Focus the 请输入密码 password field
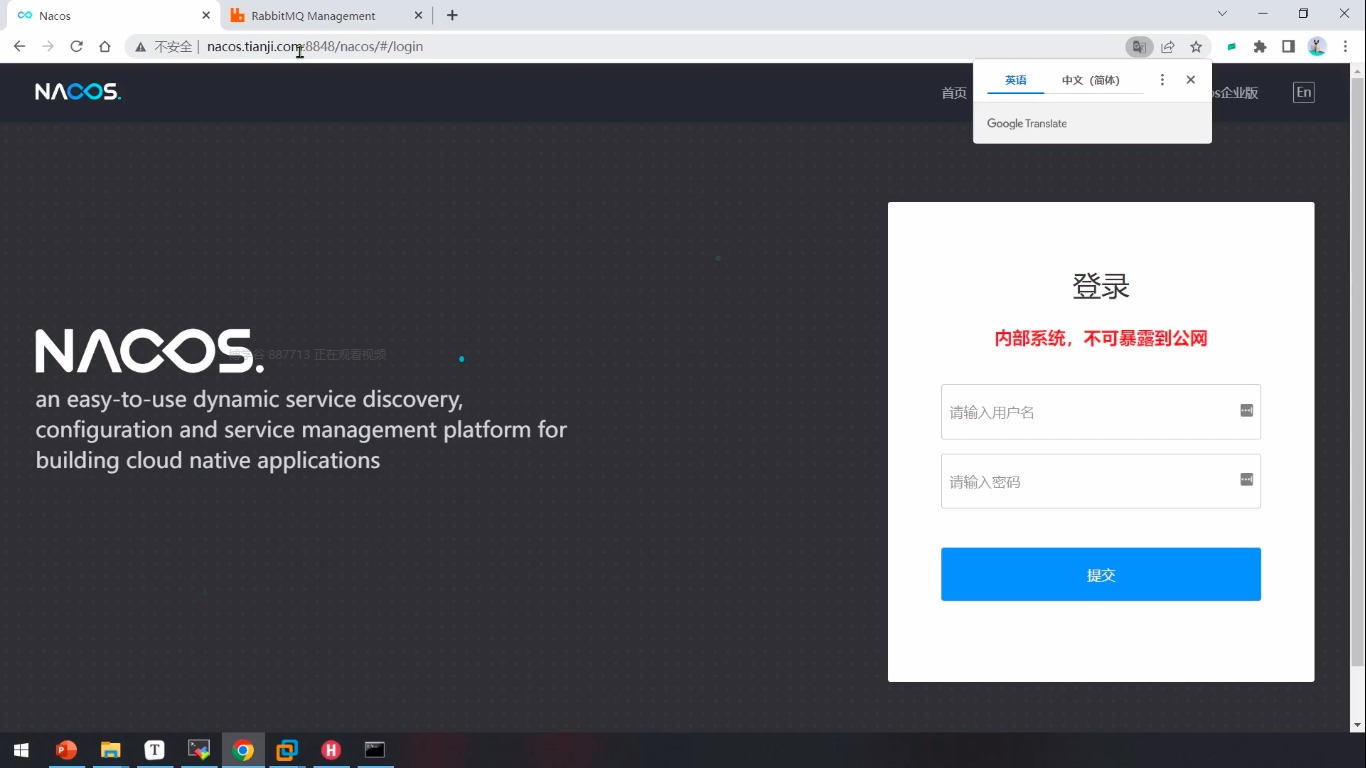Viewport: 1366px width, 768px height. (x=1100, y=481)
